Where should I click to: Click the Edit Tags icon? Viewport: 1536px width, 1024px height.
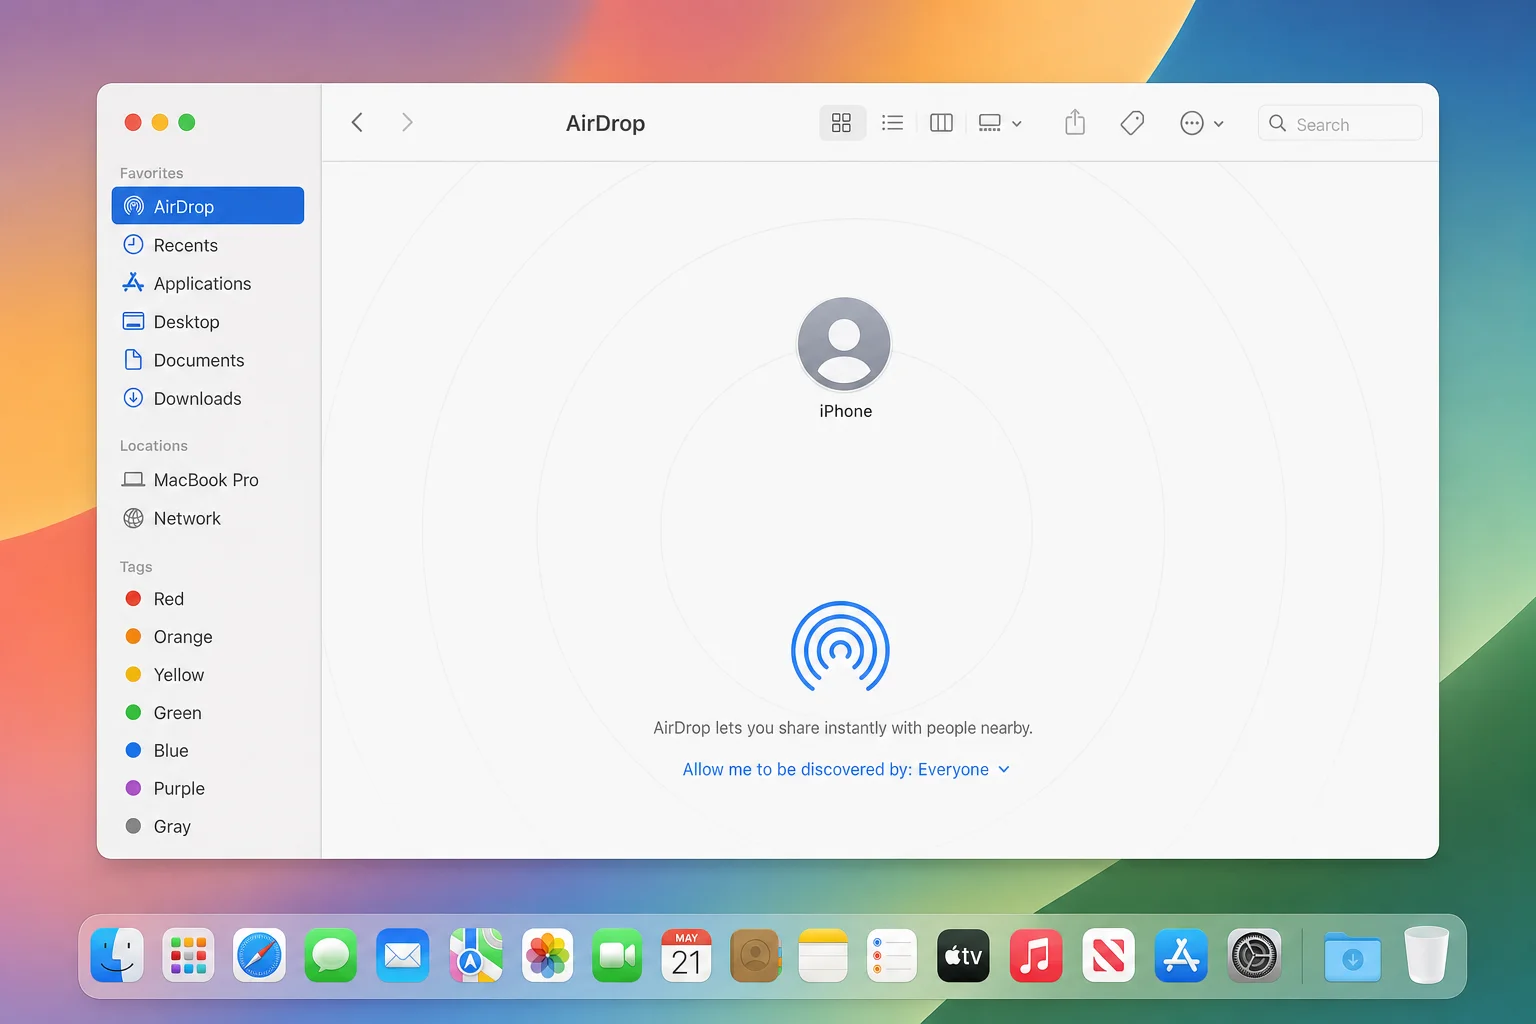1132,123
